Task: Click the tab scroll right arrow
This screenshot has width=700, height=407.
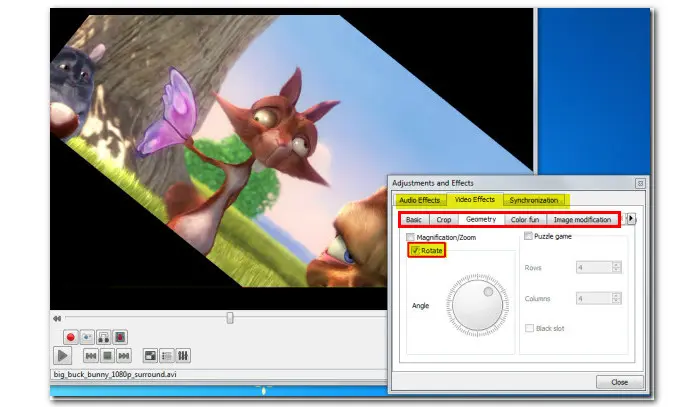Action: [x=631, y=218]
